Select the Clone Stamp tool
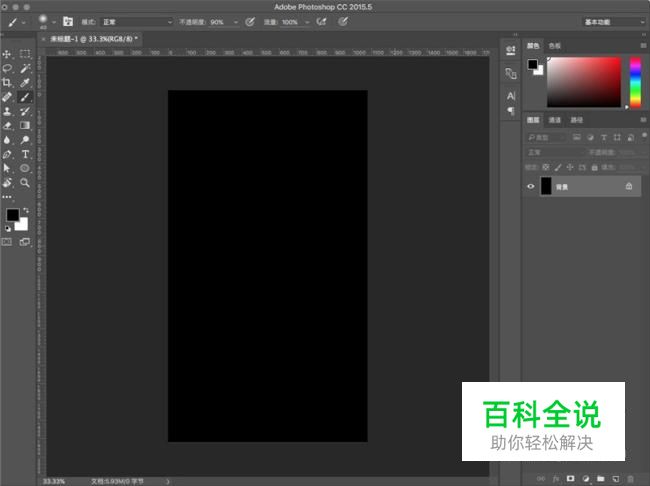 8,111
